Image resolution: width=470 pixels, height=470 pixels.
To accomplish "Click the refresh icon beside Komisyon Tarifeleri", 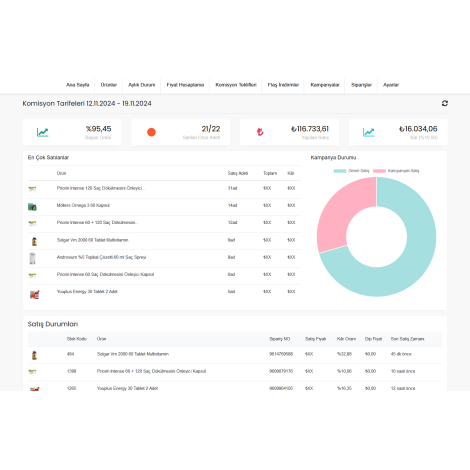I will pos(444,103).
